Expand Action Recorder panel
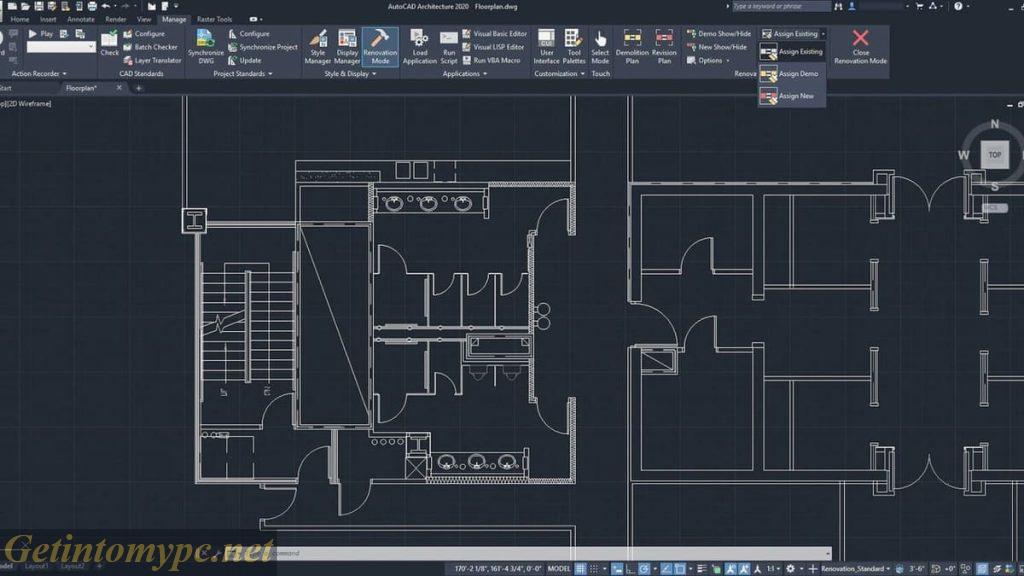Viewport: 1024px width, 576px height. [39, 74]
